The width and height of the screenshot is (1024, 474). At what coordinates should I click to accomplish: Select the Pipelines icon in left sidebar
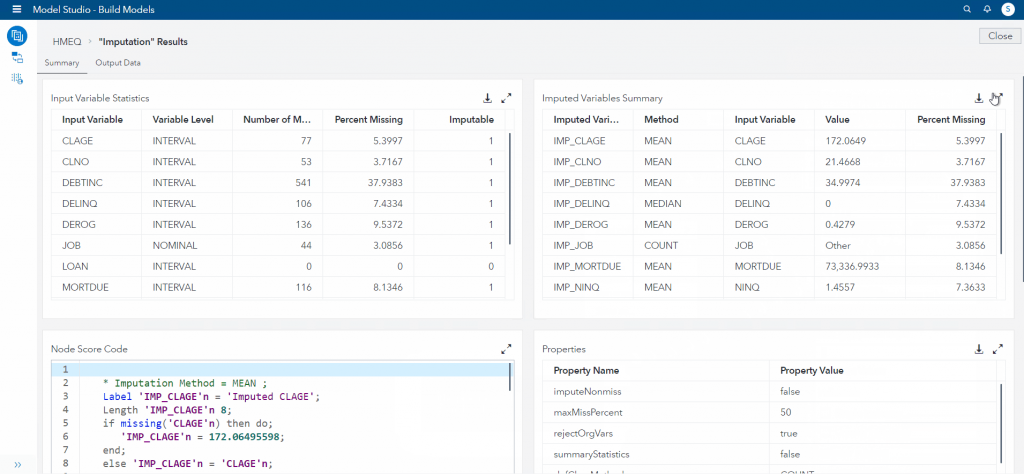pyautogui.click(x=17, y=58)
